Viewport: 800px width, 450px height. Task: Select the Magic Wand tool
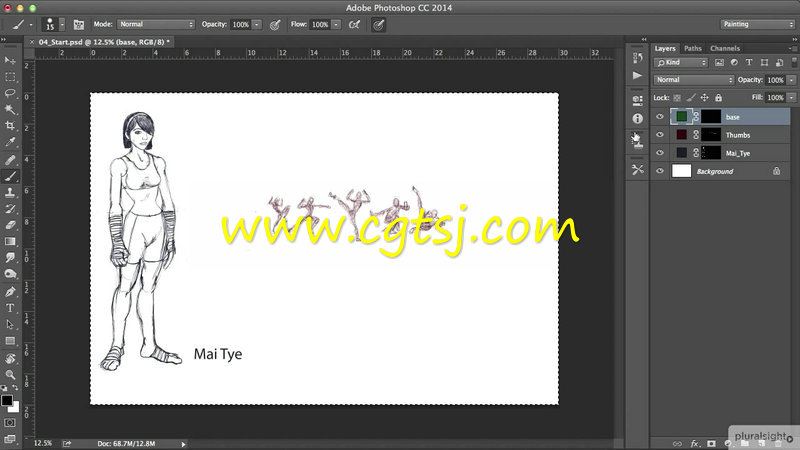[x=10, y=109]
